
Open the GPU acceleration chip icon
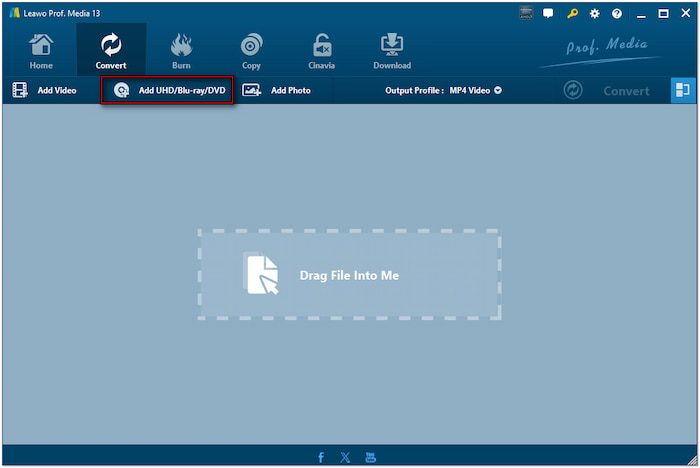click(x=526, y=13)
